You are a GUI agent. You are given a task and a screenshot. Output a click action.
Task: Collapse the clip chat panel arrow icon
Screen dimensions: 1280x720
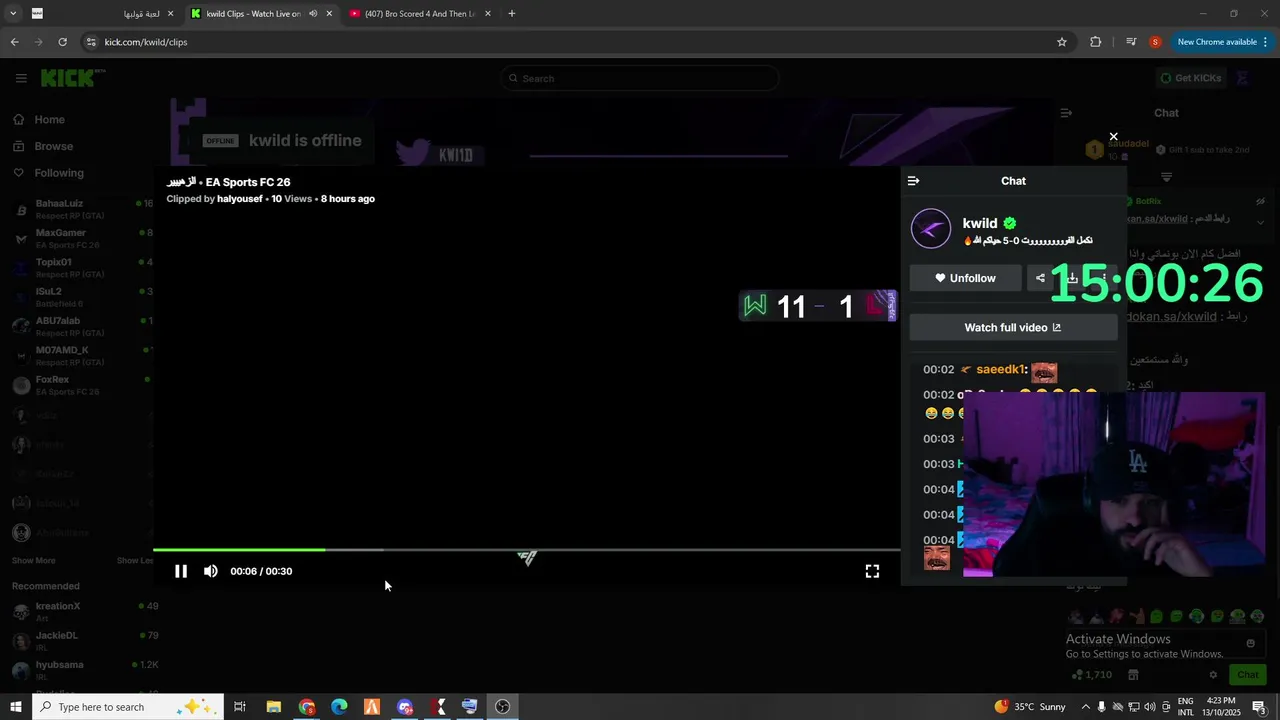(913, 181)
